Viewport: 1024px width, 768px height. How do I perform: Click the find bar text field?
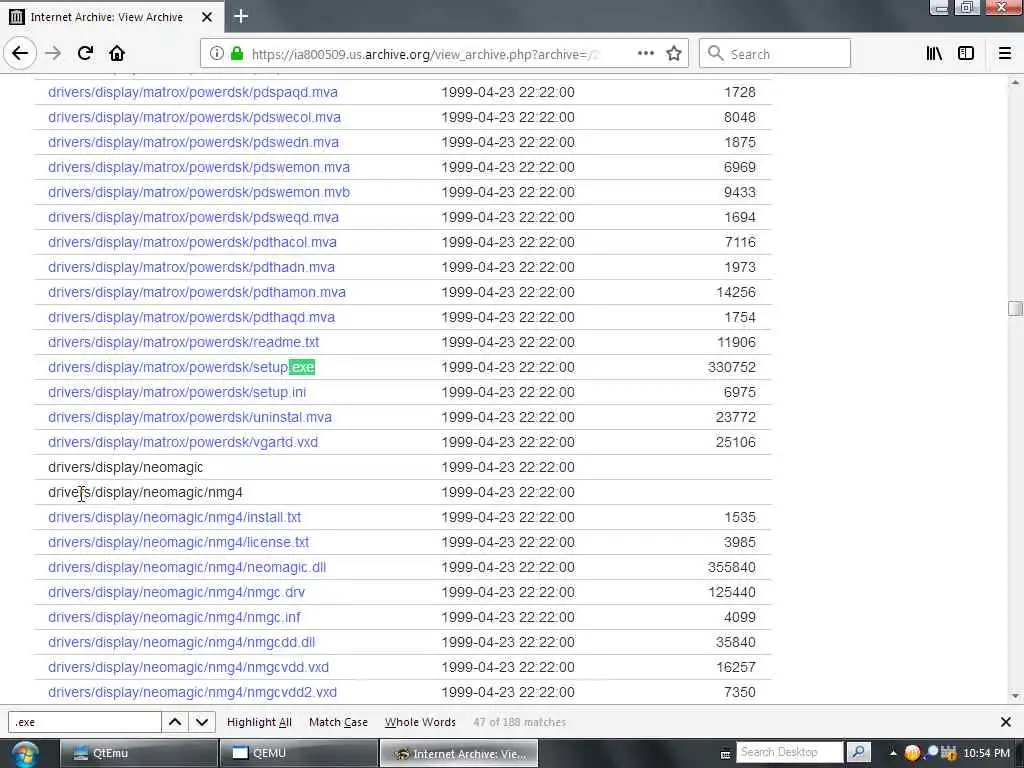tap(85, 722)
